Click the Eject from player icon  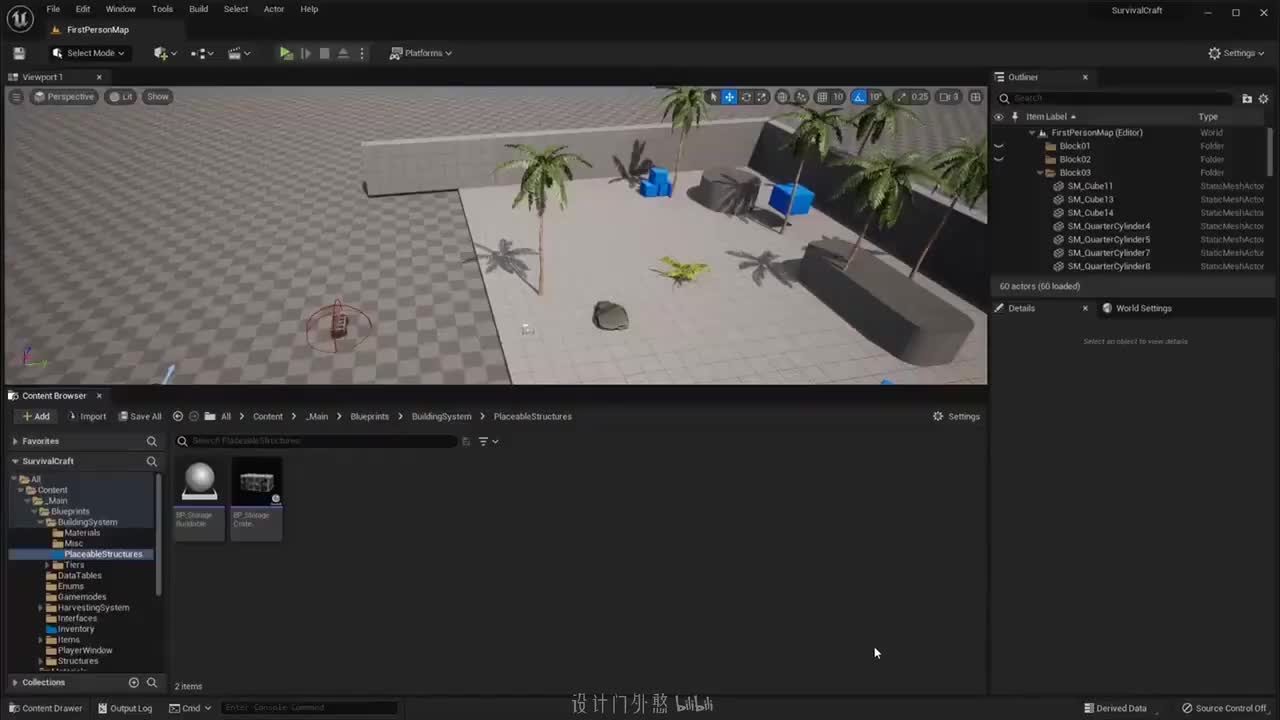343,53
